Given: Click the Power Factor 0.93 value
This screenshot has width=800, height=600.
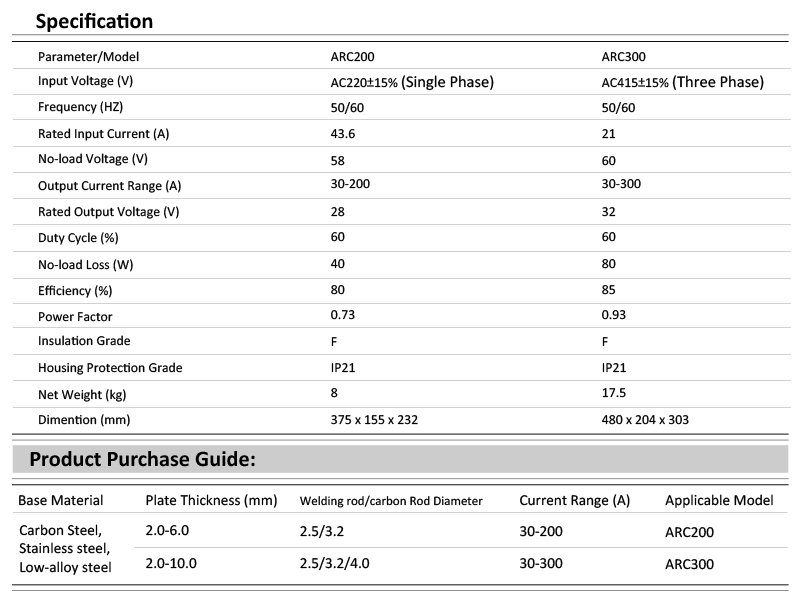Looking at the screenshot, I should point(613,315).
